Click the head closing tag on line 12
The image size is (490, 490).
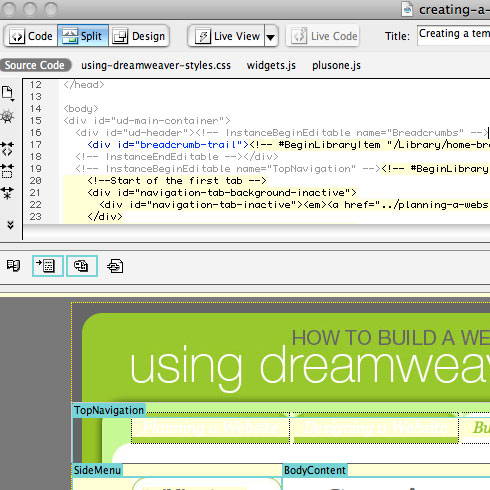point(84,85)
